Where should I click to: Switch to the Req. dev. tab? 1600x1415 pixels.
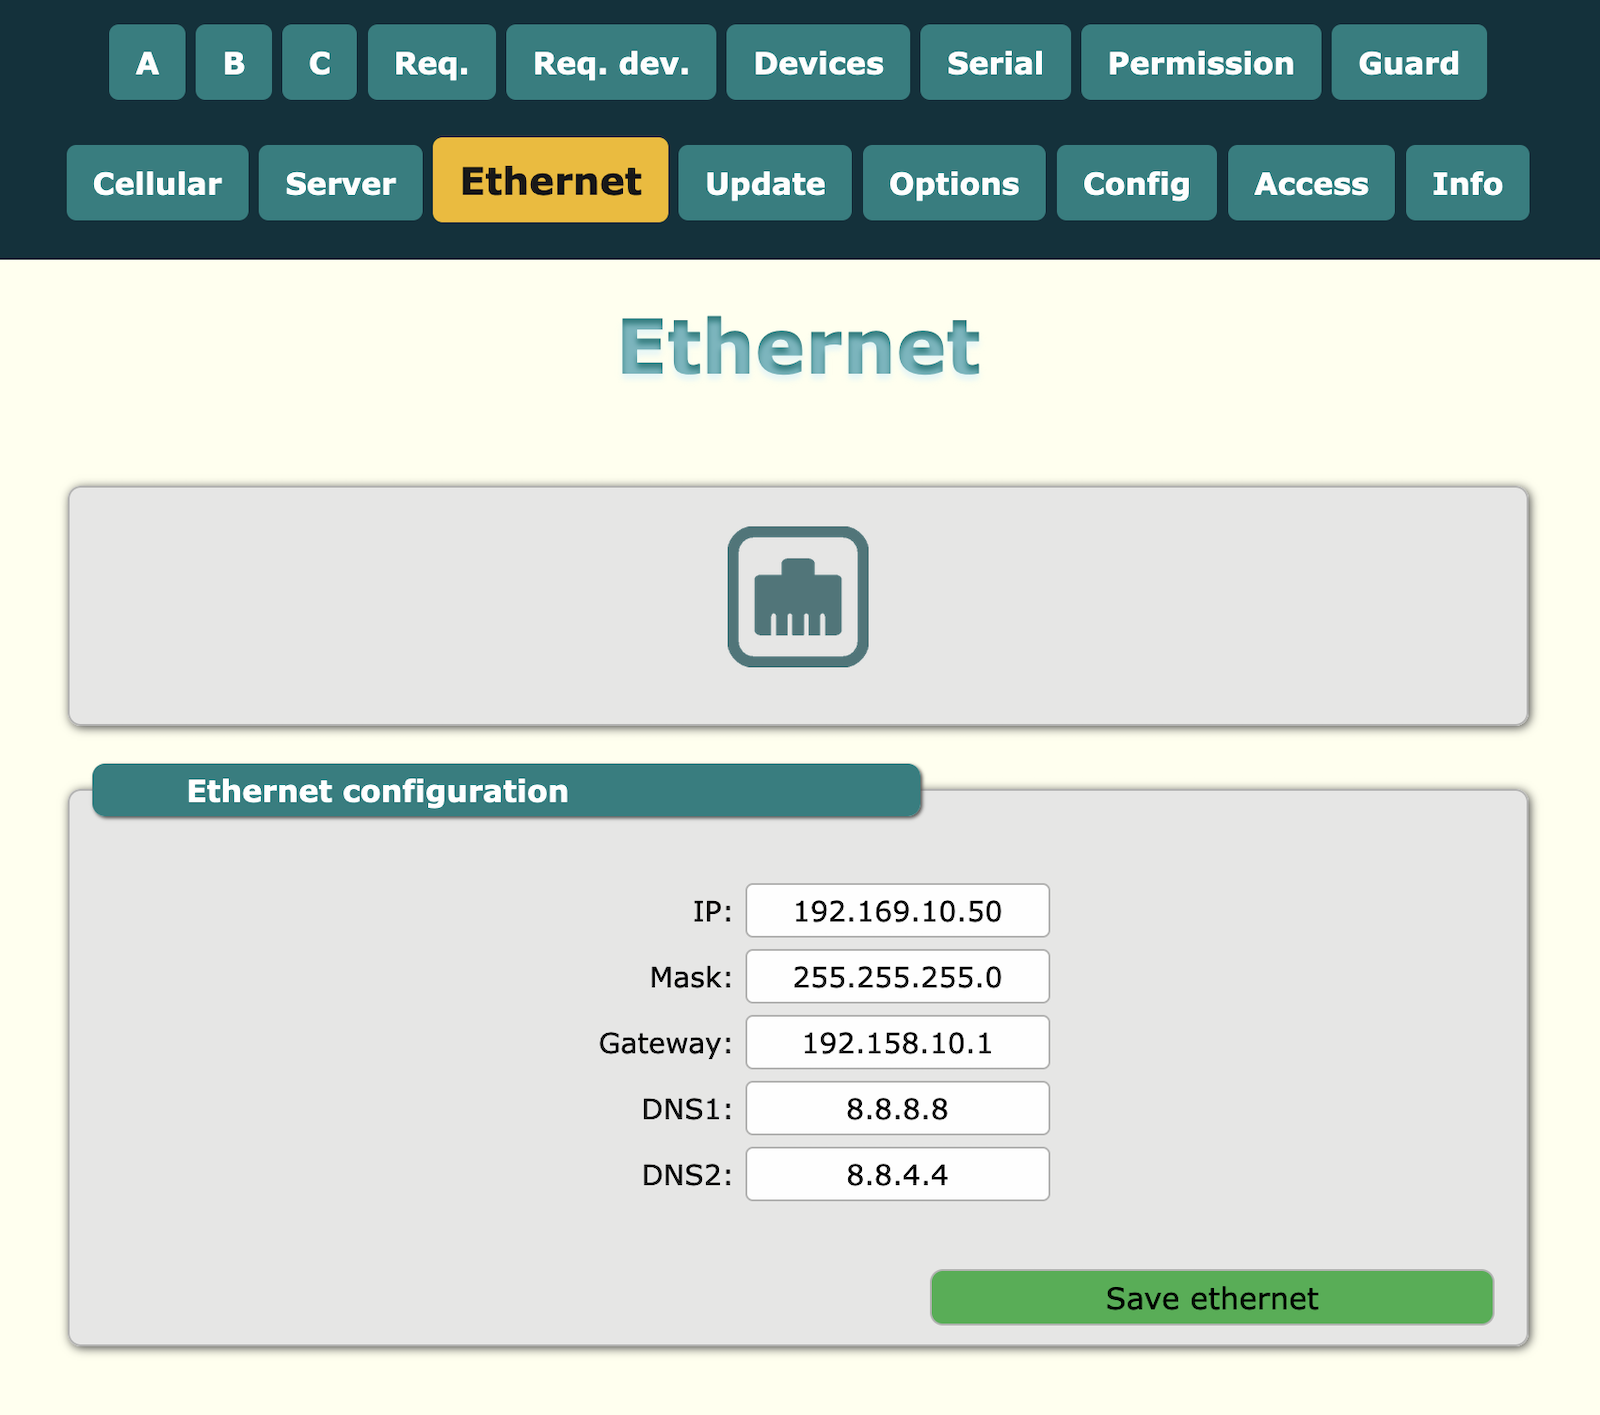pyautogui.click(x=611, y=63)
